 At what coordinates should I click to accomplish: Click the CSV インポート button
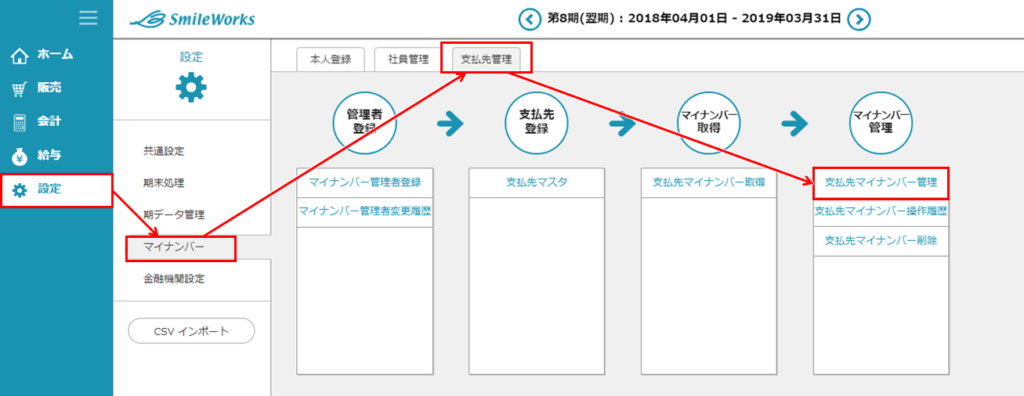pos(191,331)
